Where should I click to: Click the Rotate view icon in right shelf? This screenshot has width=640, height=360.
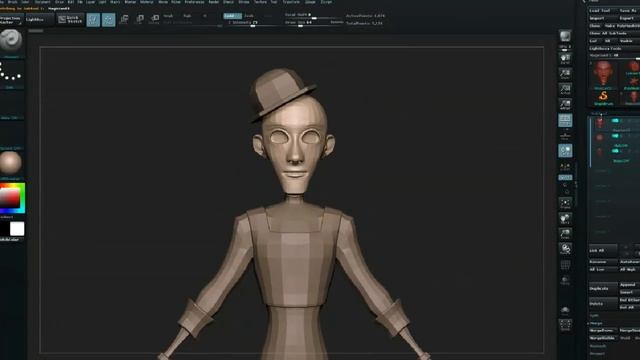click(x=565, y=249)
